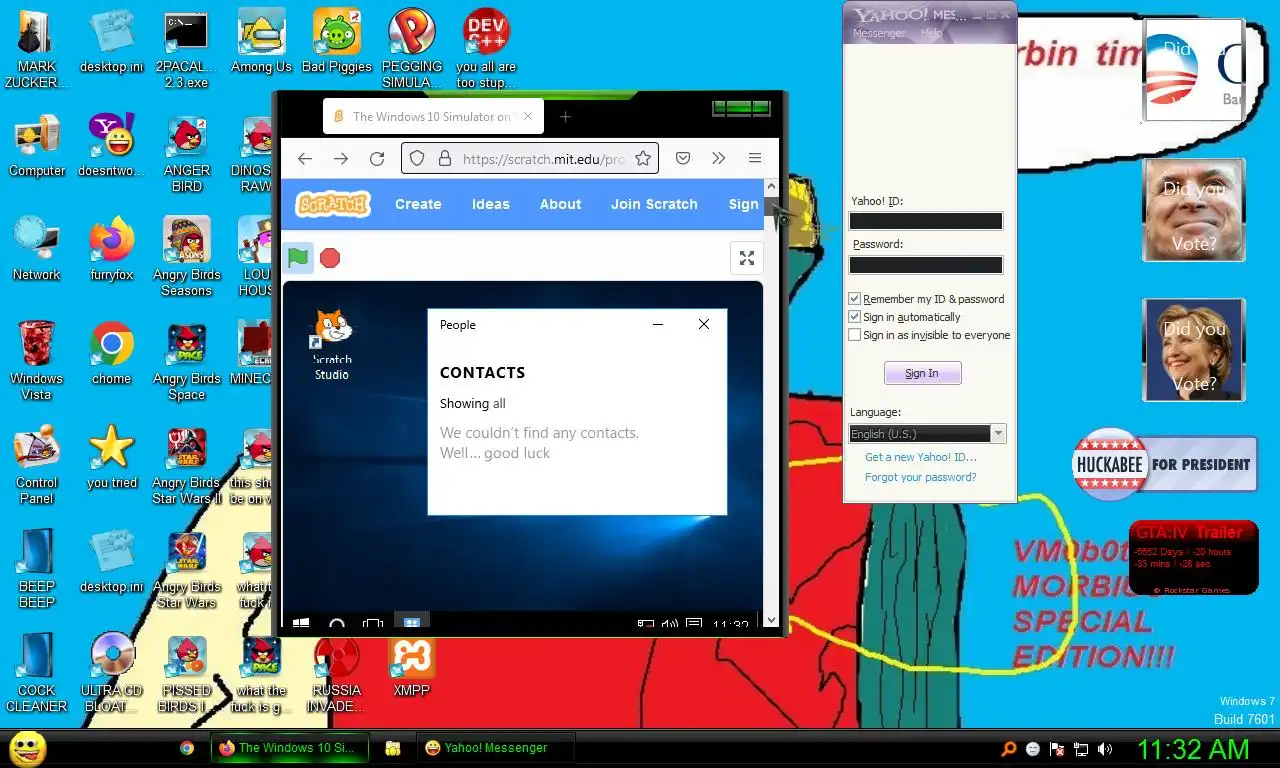The width and height of the screenshot is (1280, 768).
Task: Open the Messenger menu in Yahoo Messenger
Action: (879, 33)
